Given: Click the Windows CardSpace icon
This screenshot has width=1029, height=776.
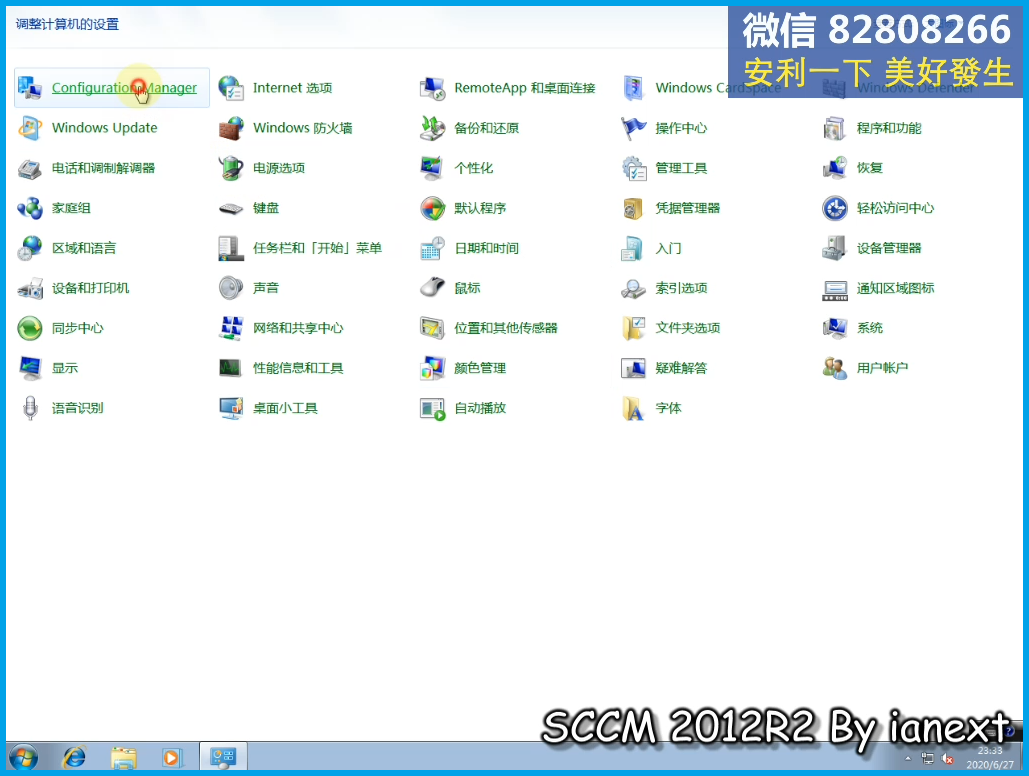Looking at the screenshot, I should 634,87.
